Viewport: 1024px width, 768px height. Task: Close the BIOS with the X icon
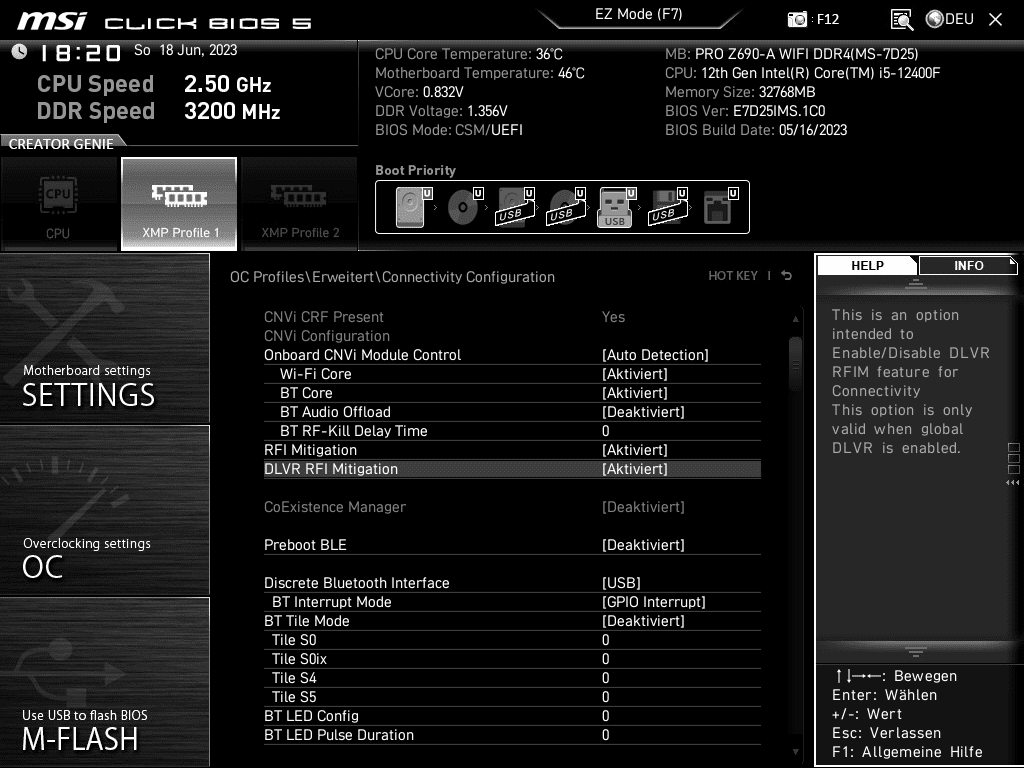(995, 19)
